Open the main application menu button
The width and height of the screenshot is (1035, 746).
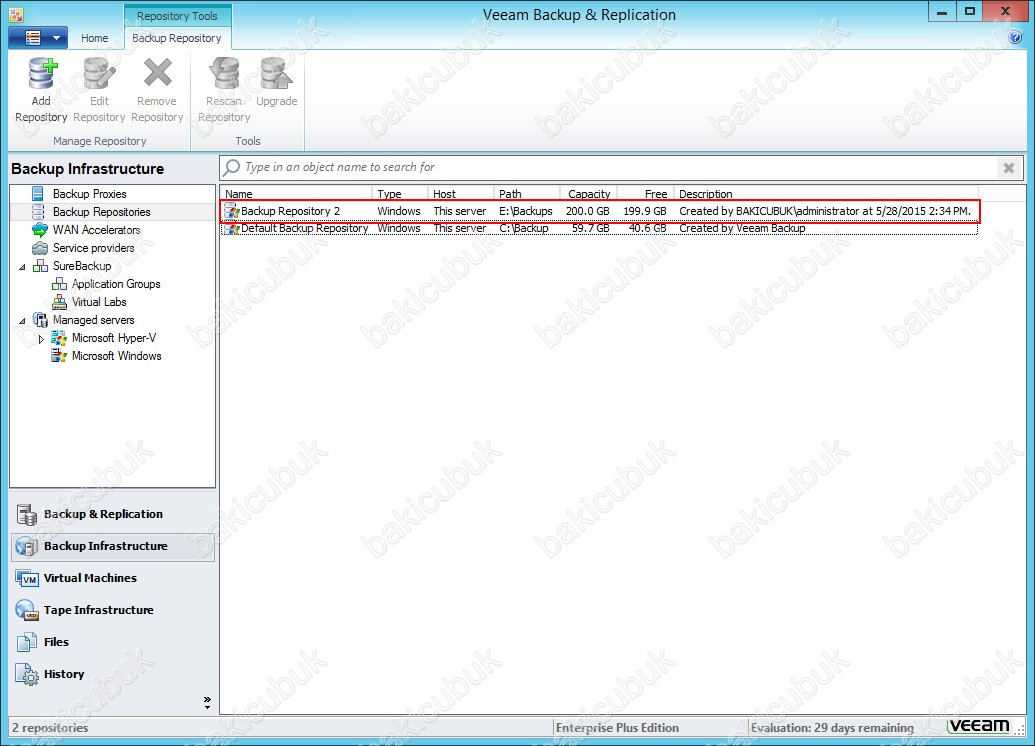[38, 38]
